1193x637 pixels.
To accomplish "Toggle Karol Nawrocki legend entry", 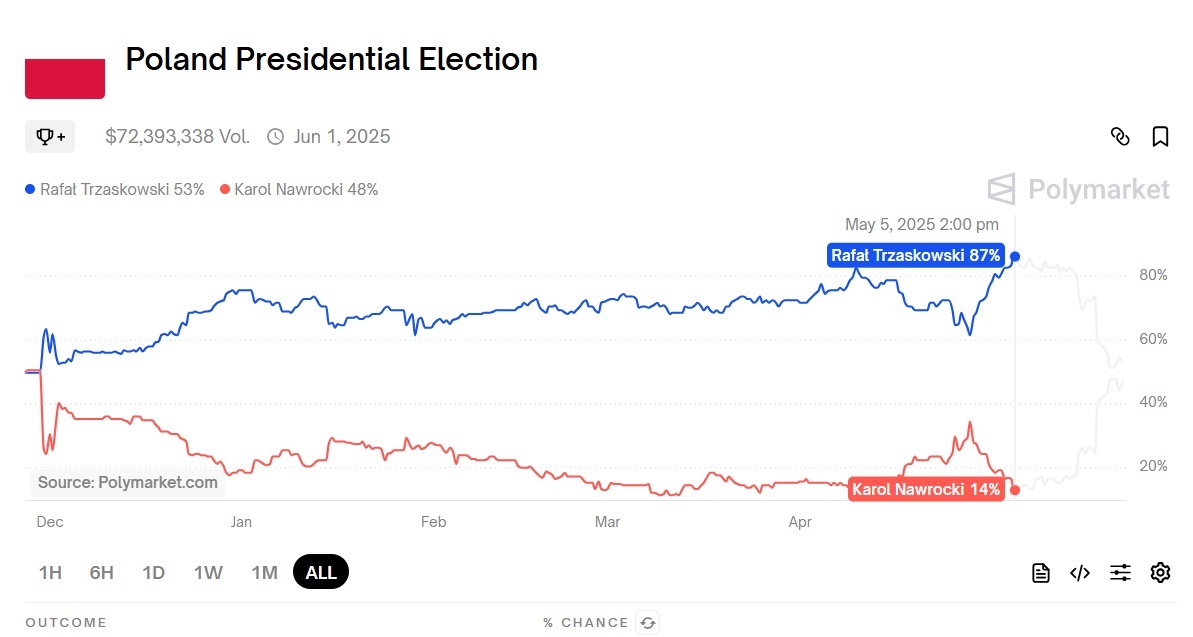I will (x=298, y=189).
